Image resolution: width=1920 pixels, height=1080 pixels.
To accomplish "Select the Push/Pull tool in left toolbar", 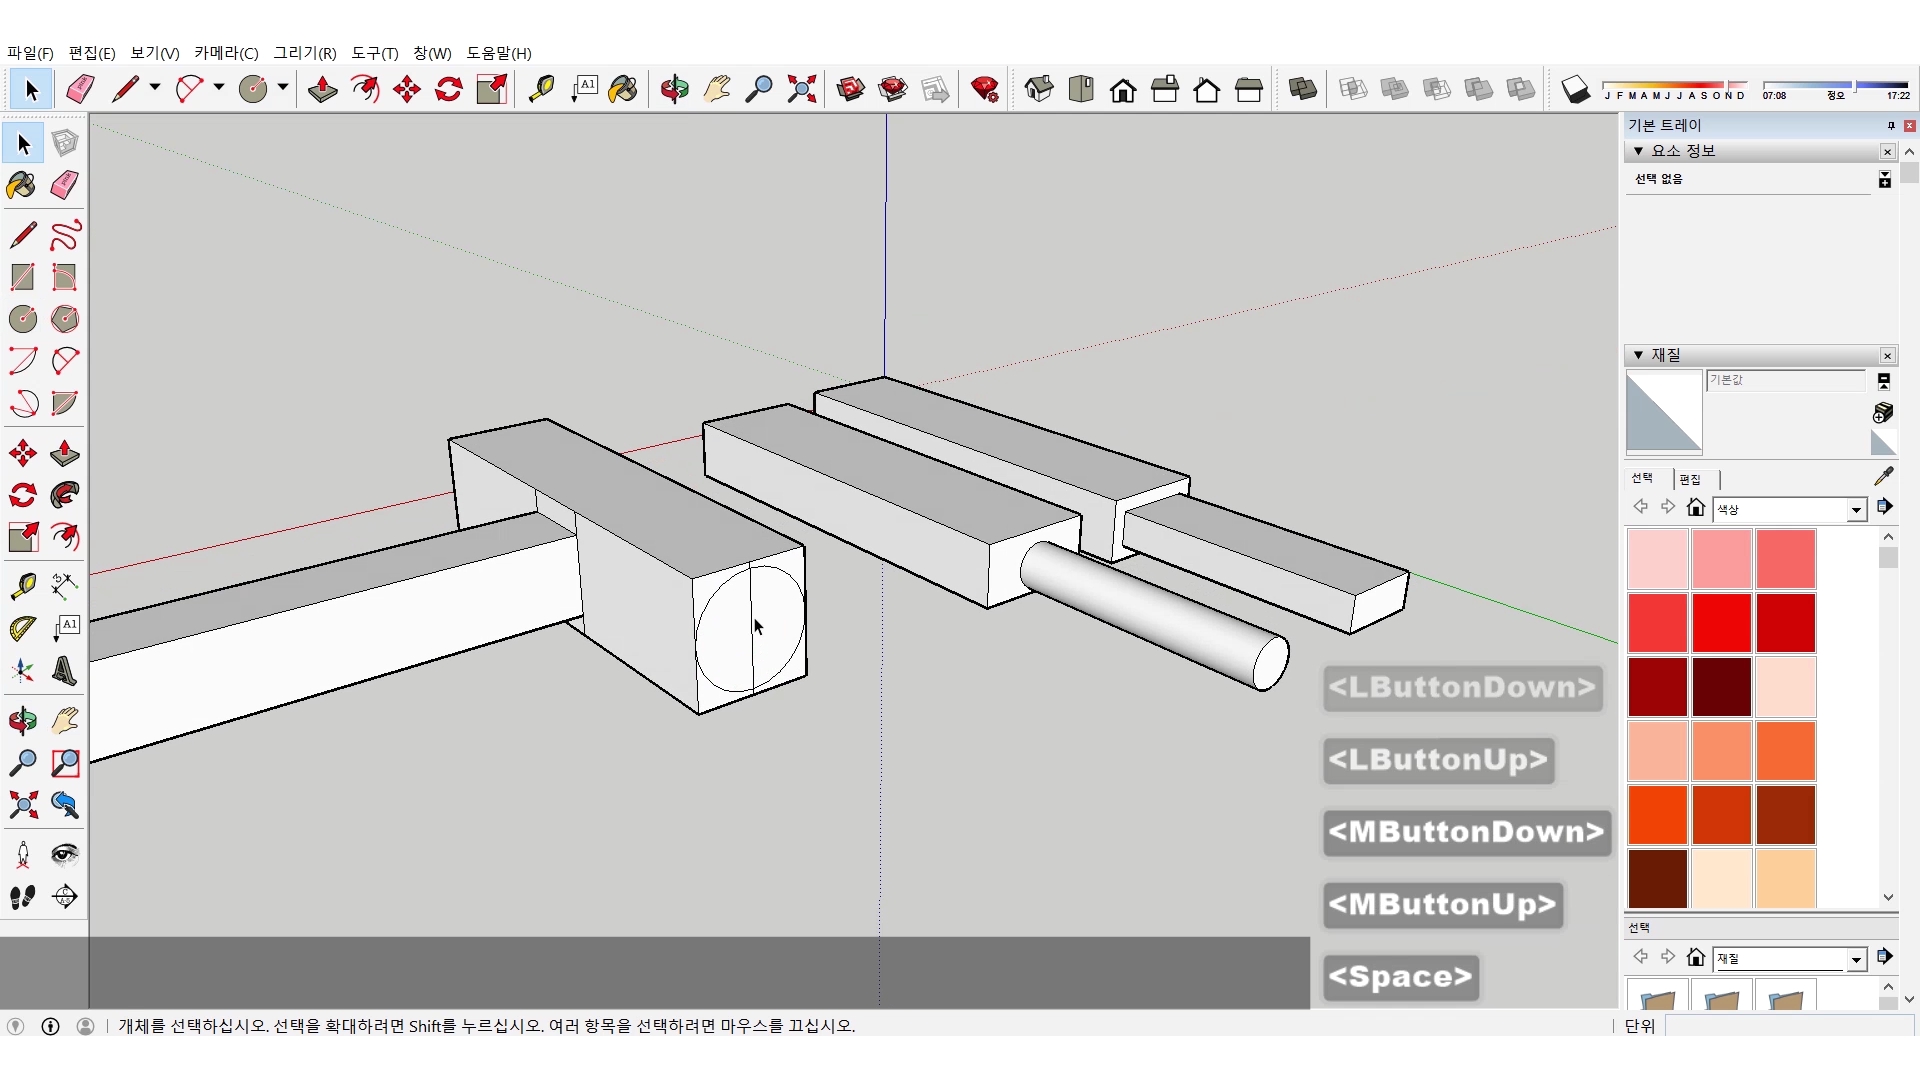I will tap(65, 453).
